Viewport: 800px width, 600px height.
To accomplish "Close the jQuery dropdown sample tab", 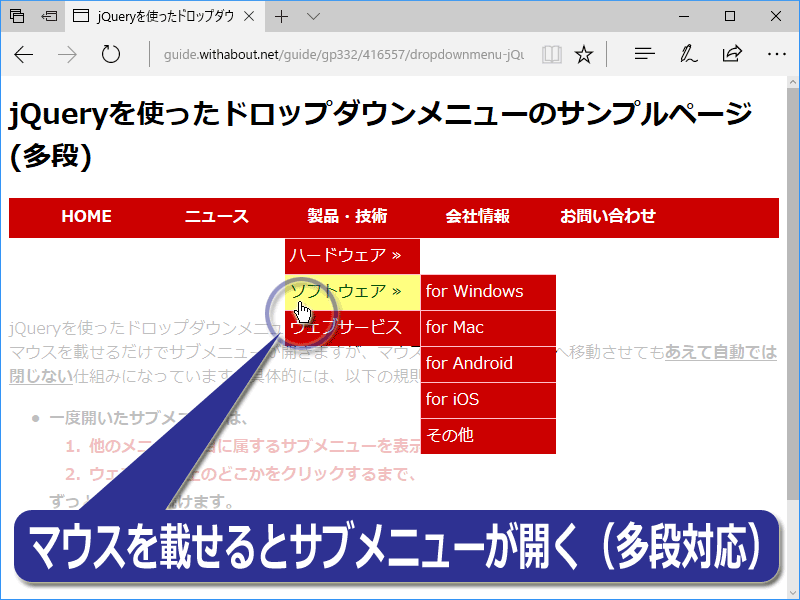I will coord(248,16).
